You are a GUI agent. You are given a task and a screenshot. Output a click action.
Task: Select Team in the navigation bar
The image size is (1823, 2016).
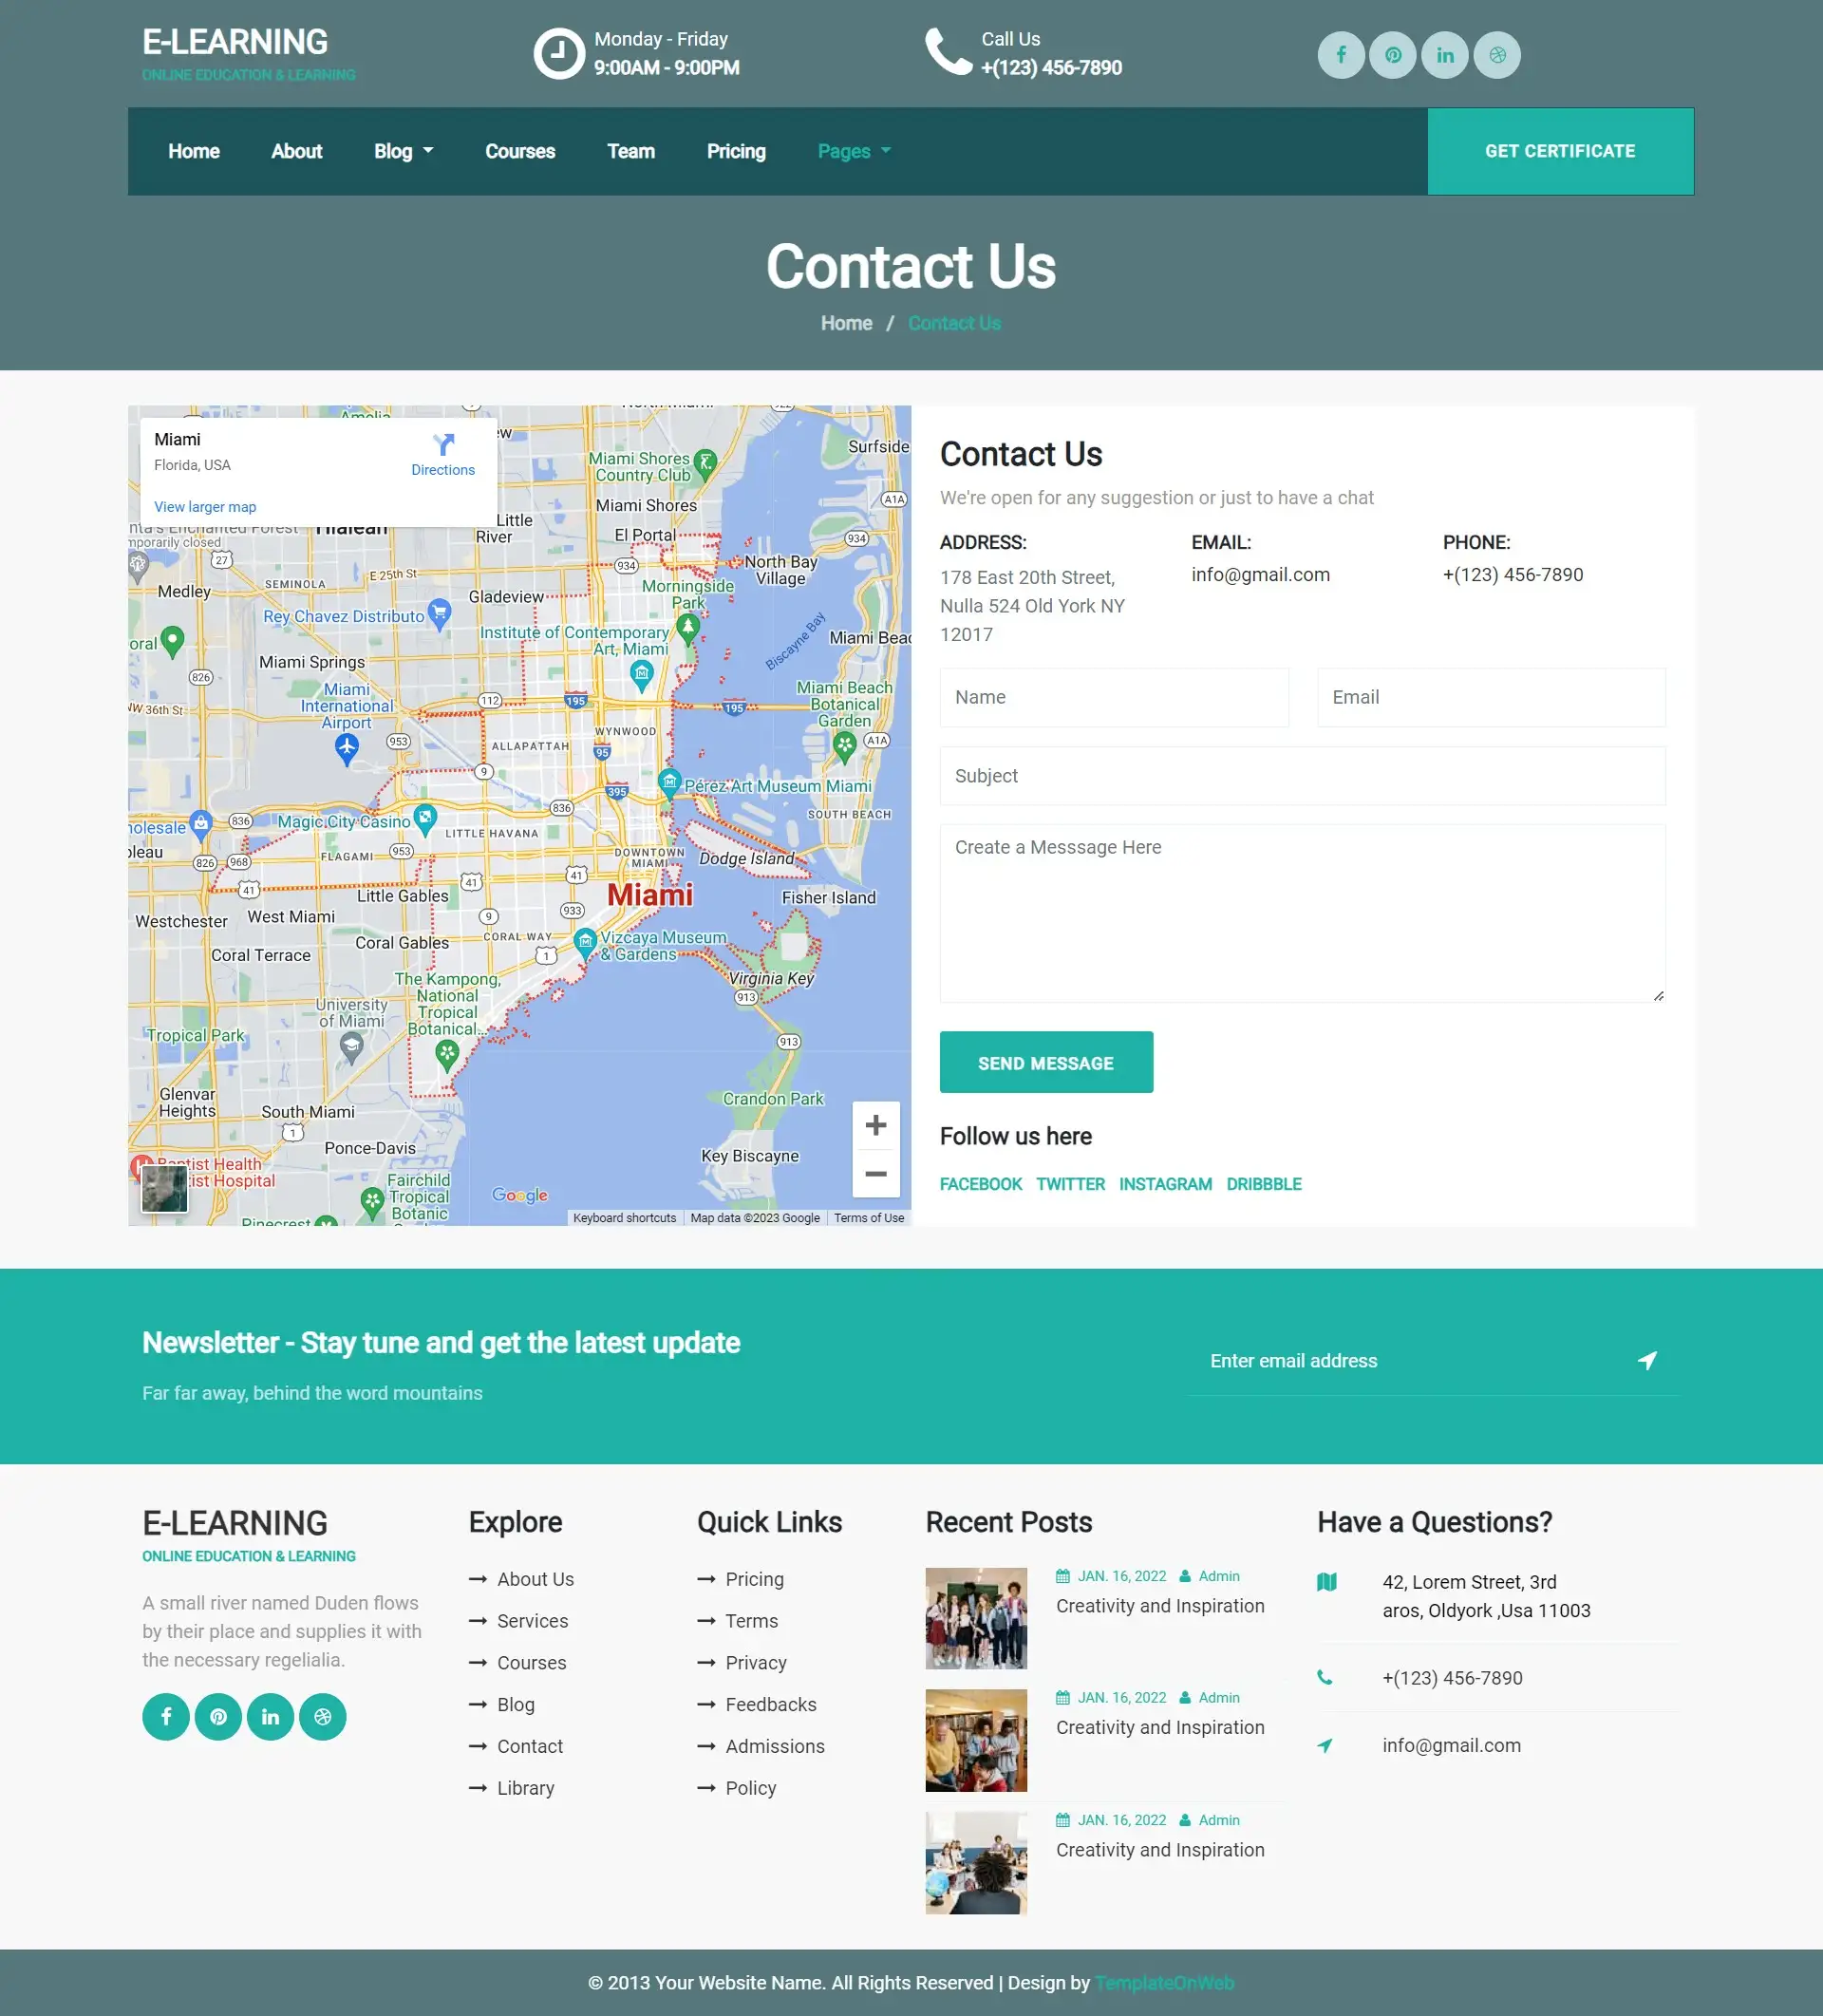coord(630,151)
